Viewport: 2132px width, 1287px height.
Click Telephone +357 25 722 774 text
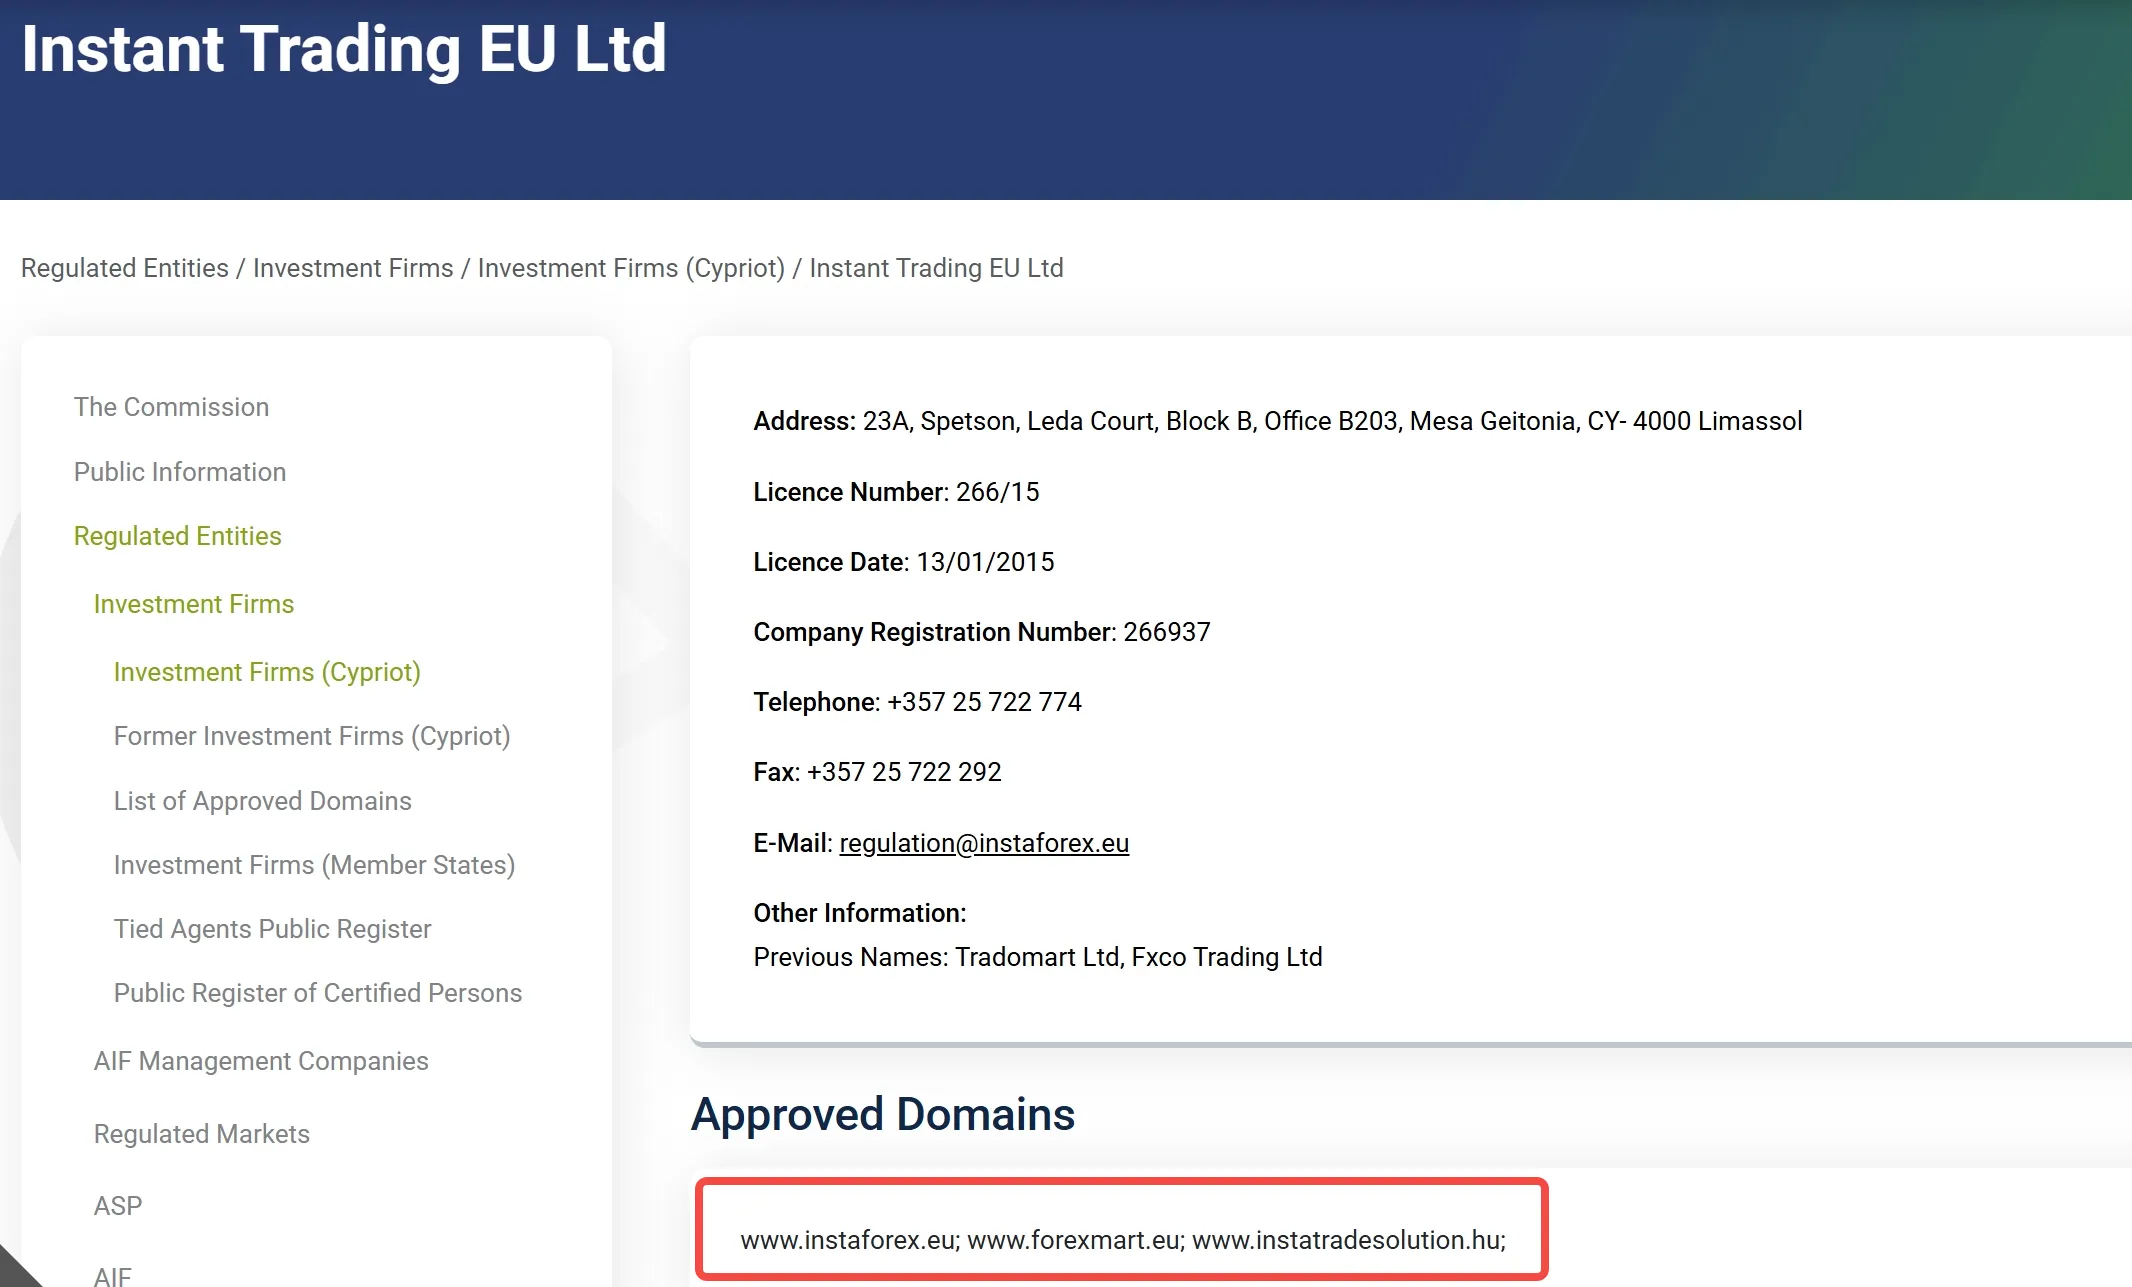click(918, 702)
